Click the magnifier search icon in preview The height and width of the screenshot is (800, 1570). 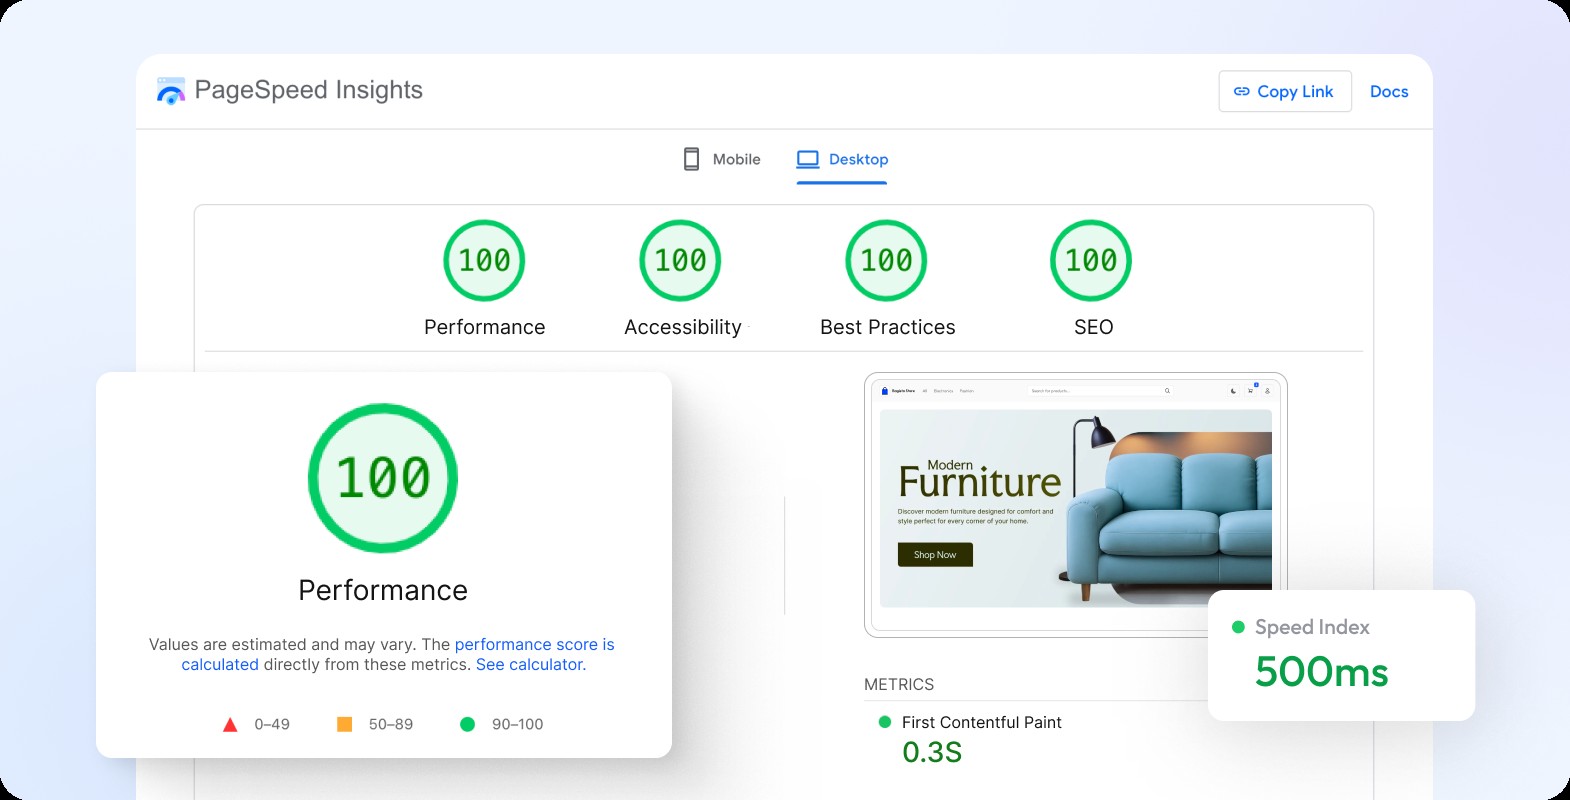pos(1167,391)
